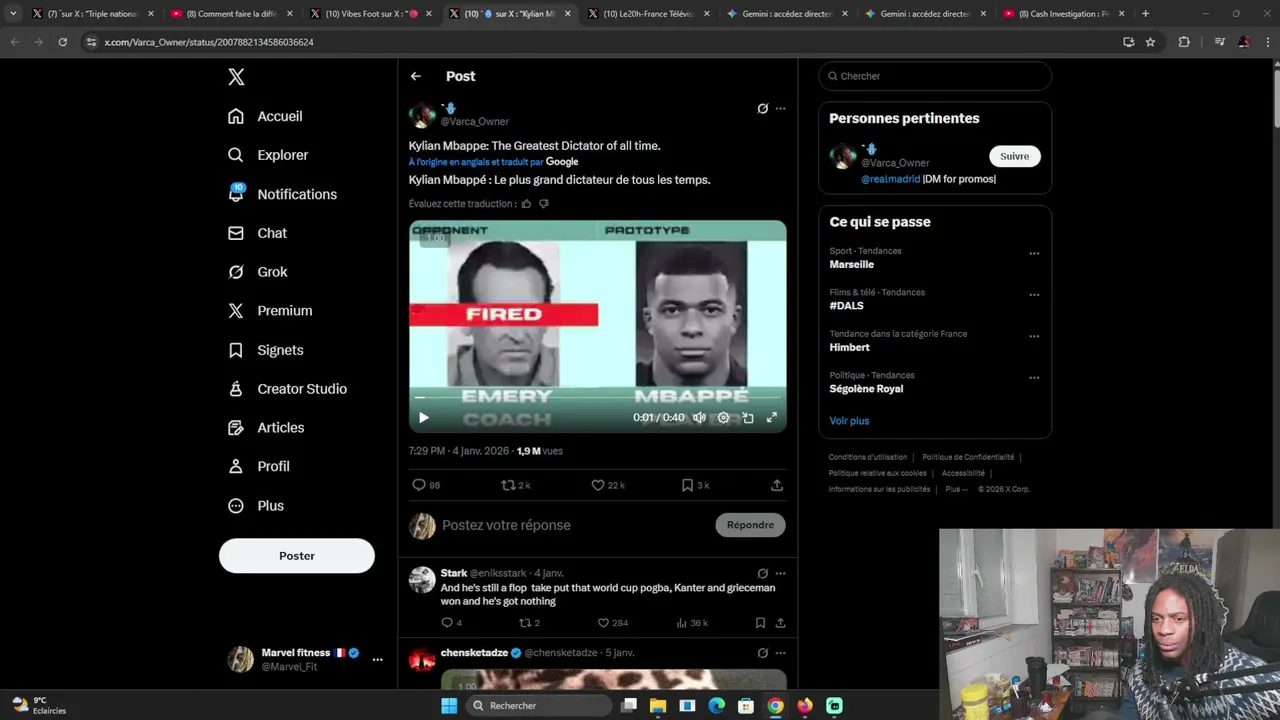This screenshot has width=1280, height=720.
Task: Focus the Chercher search field
Action: point(935,76)
